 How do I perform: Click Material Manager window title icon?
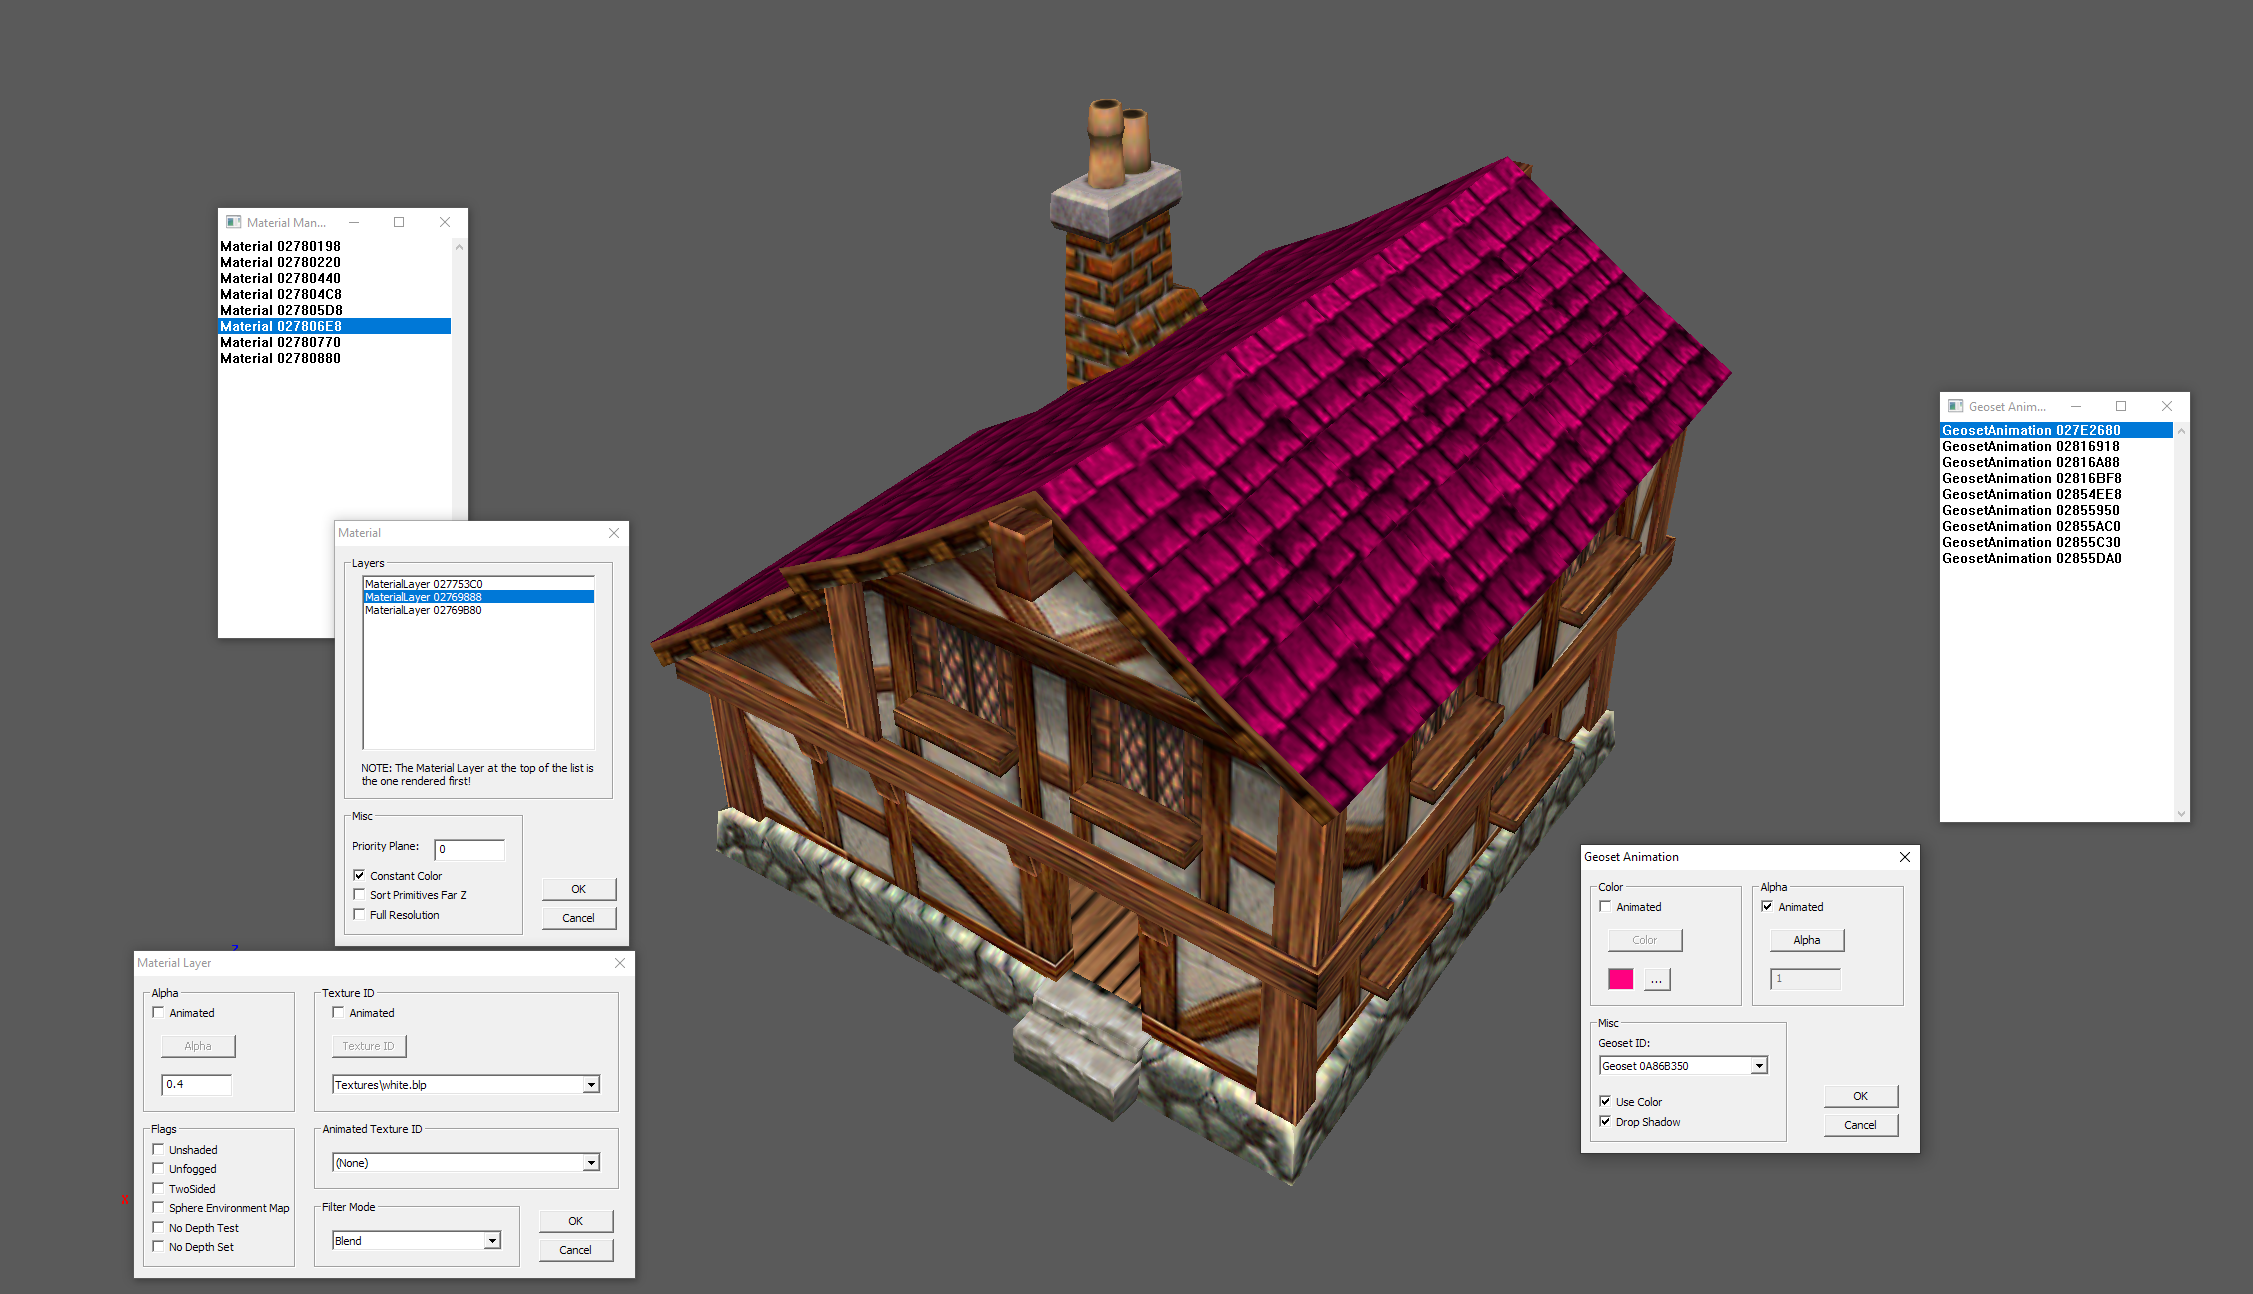point(233,222)
